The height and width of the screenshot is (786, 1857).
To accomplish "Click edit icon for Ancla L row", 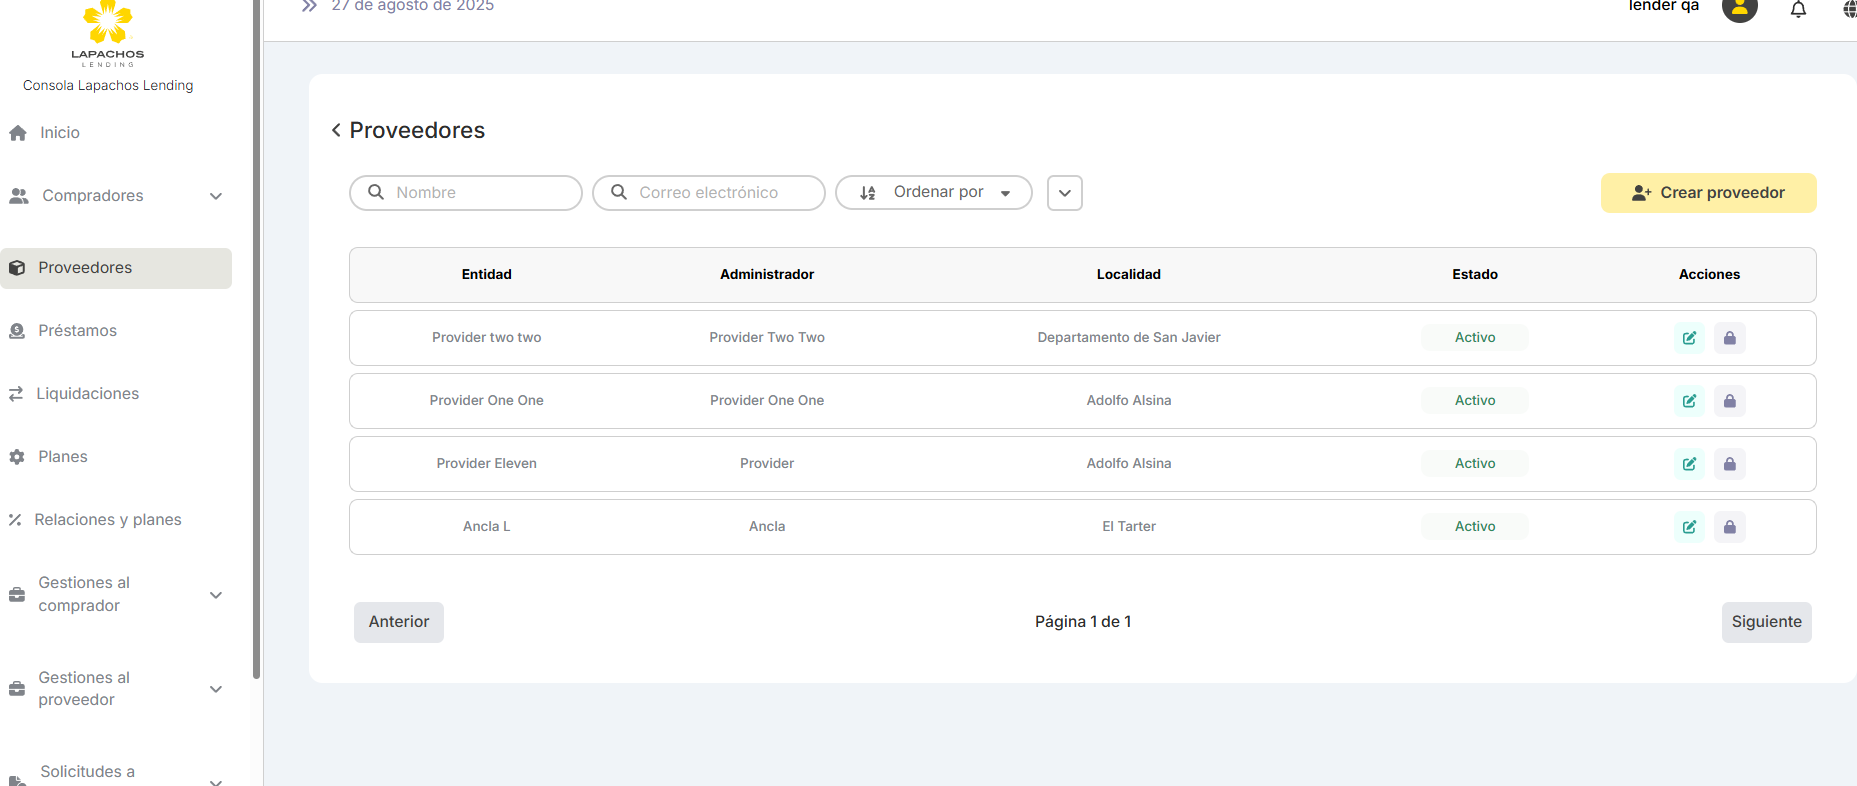I will 1689,527.
